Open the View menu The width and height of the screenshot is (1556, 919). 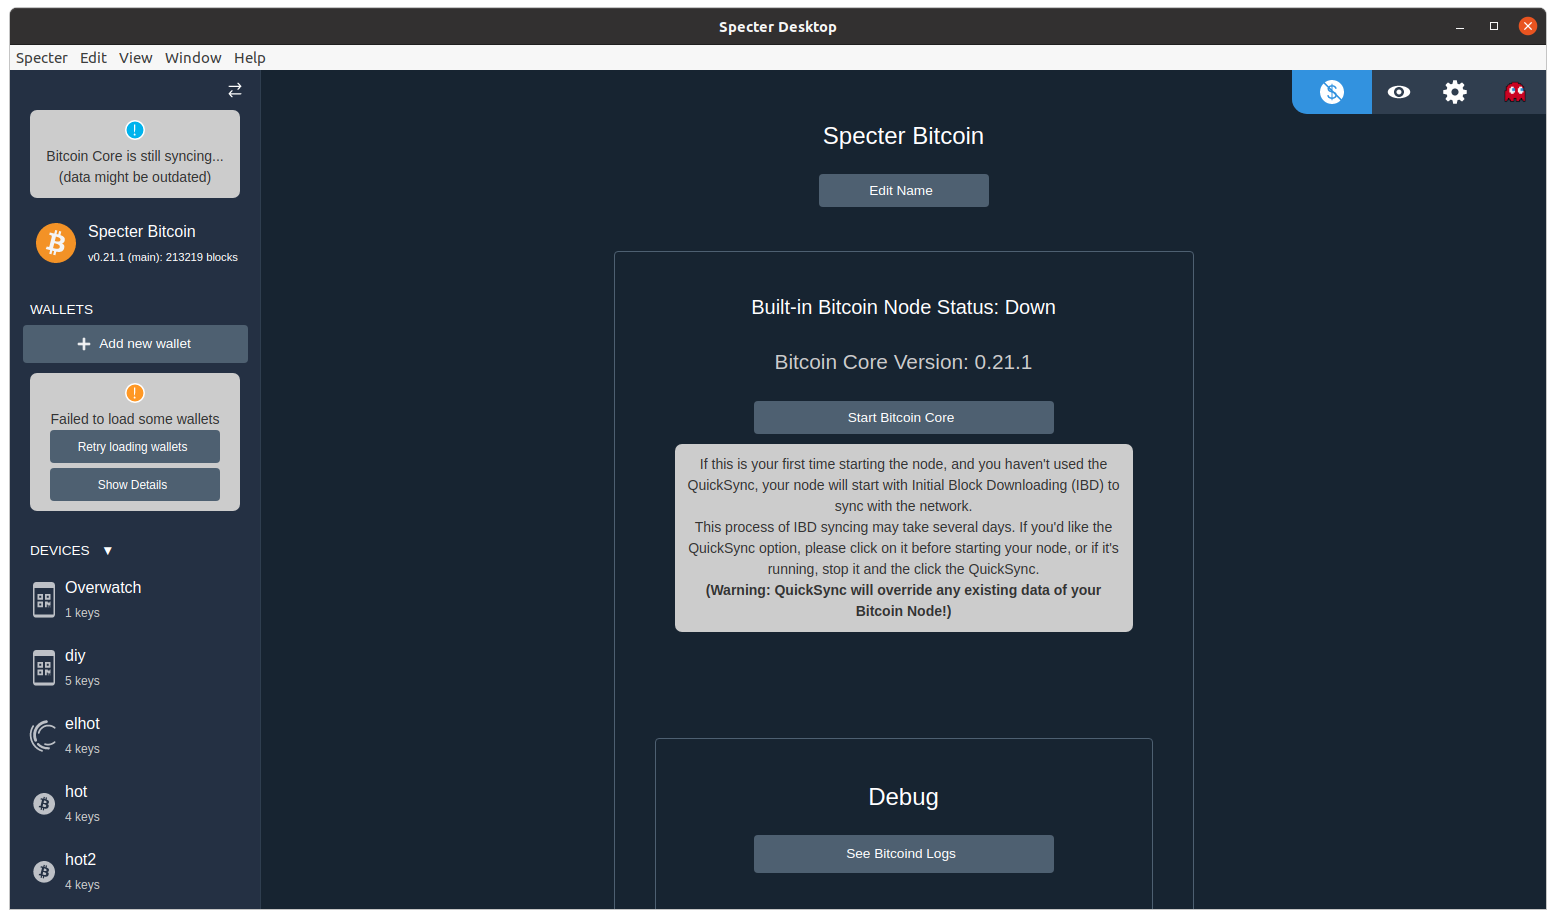(136, 58)
